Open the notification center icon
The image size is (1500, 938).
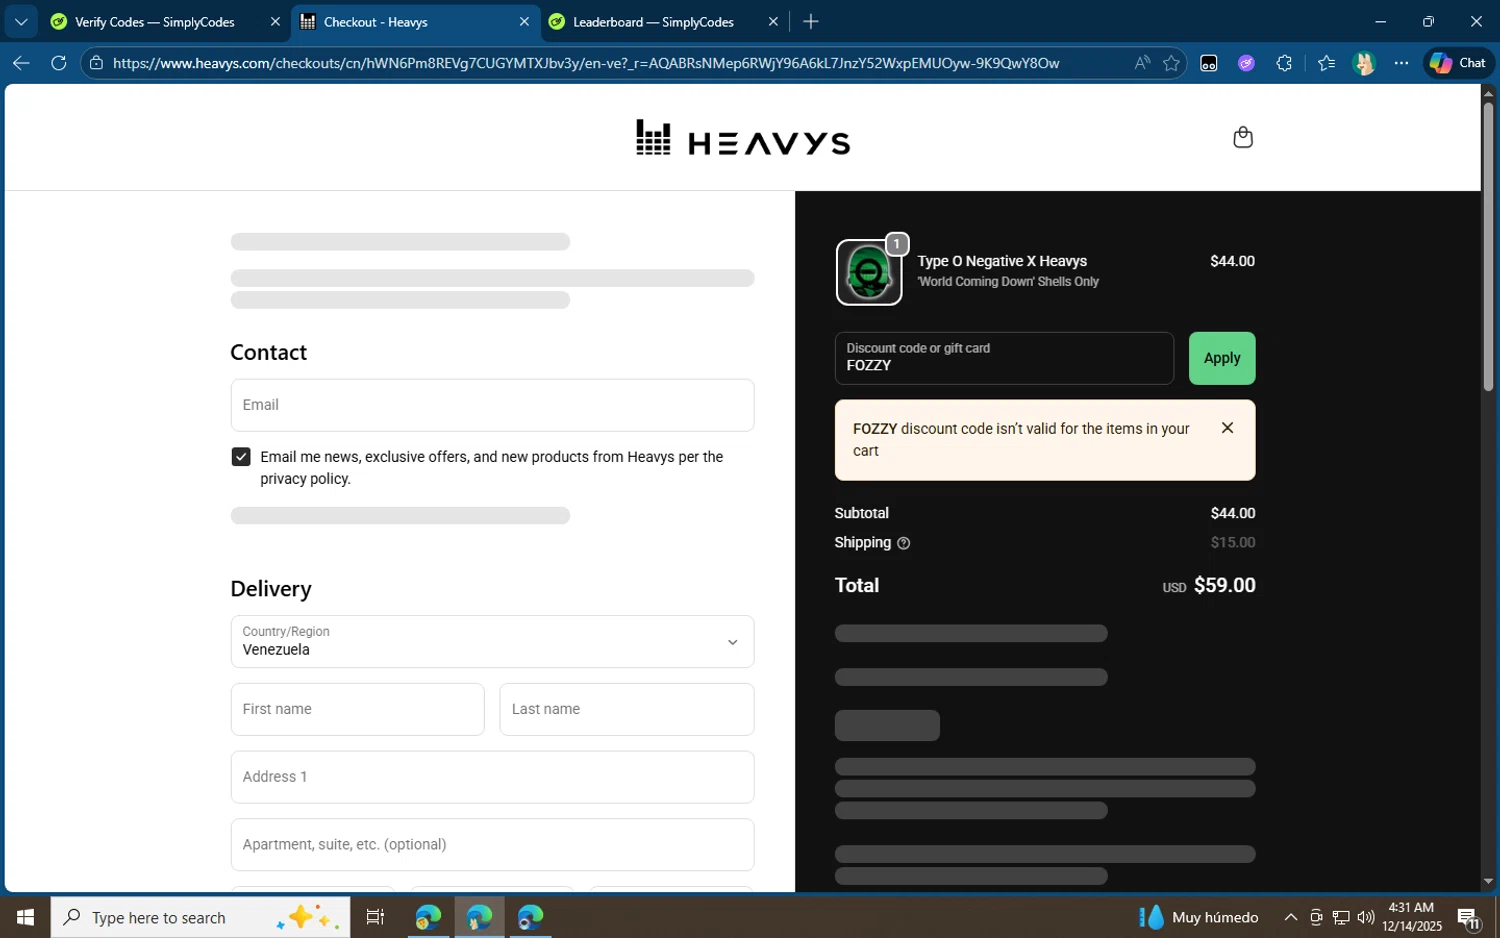coord(1469,917)
